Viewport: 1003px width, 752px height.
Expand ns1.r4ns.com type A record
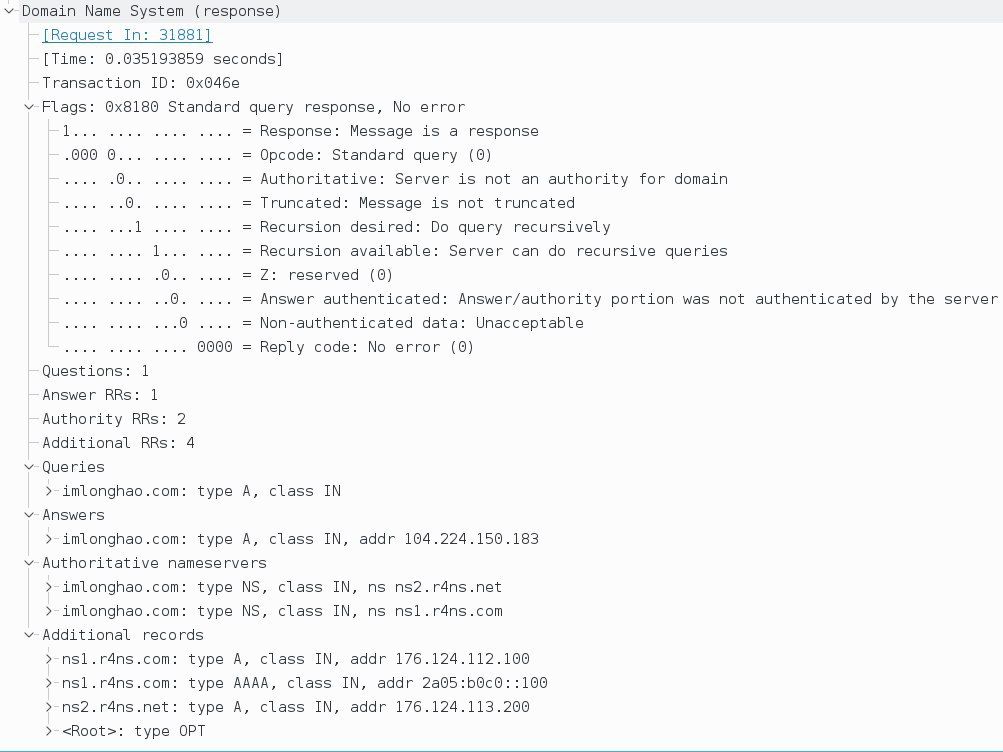(50, 659)
